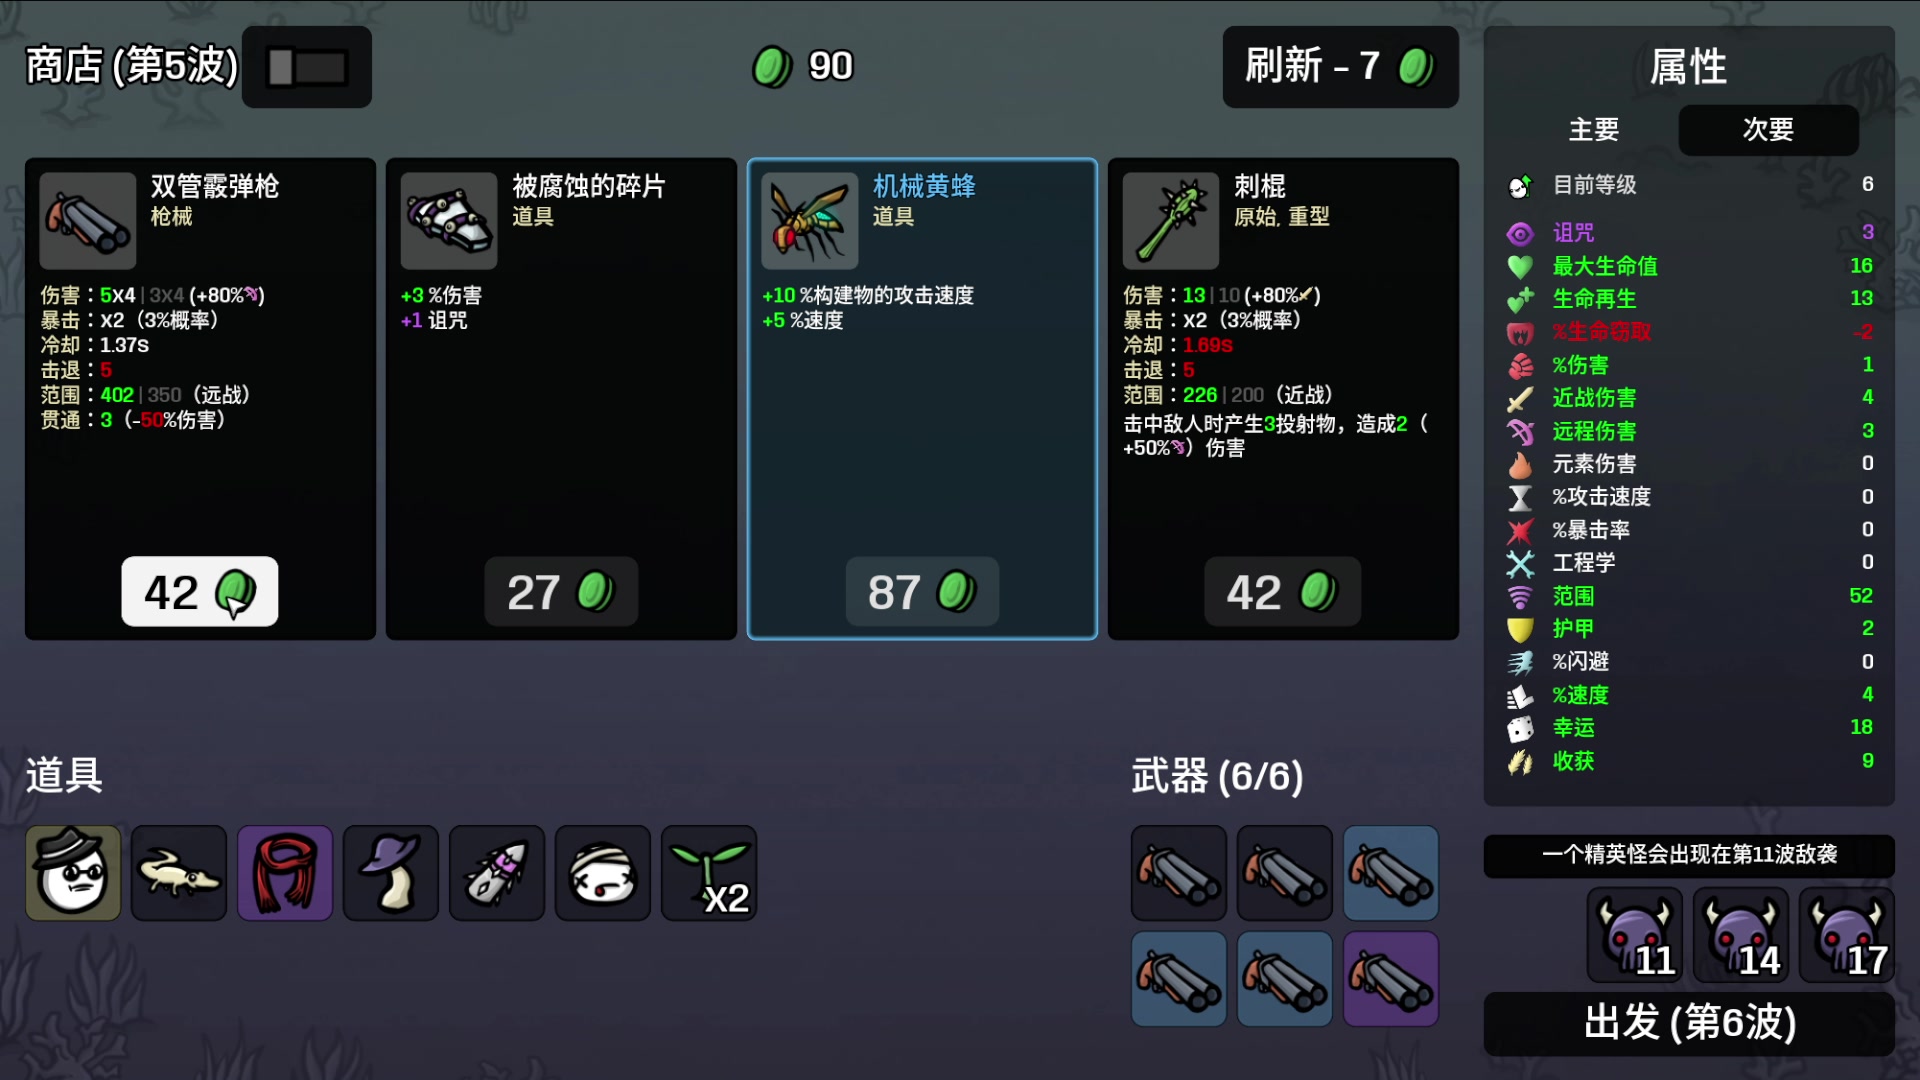Buy the 双管霰弹枪 for 42
Screen dimensions: 1920x1080
coord(200,592)
